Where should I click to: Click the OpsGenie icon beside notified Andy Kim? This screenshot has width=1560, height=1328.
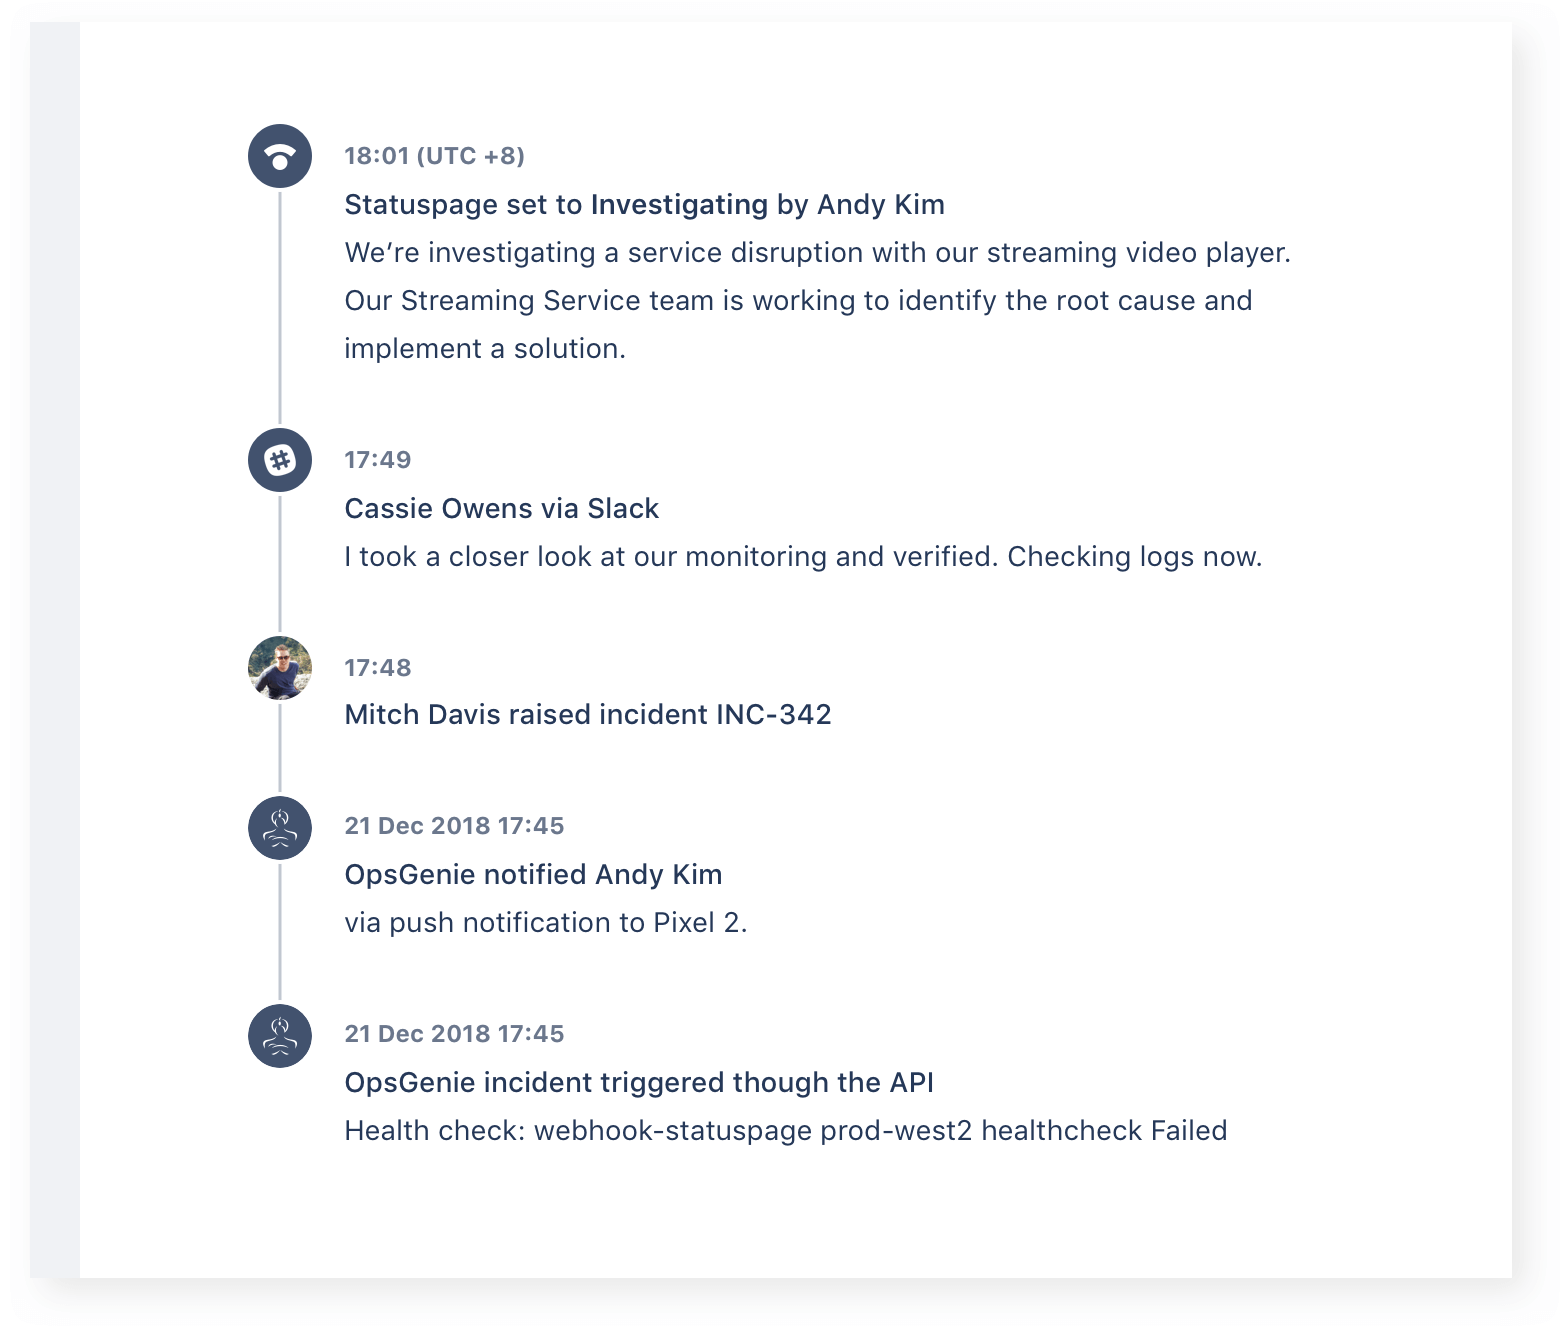click(x=280, y=828)
